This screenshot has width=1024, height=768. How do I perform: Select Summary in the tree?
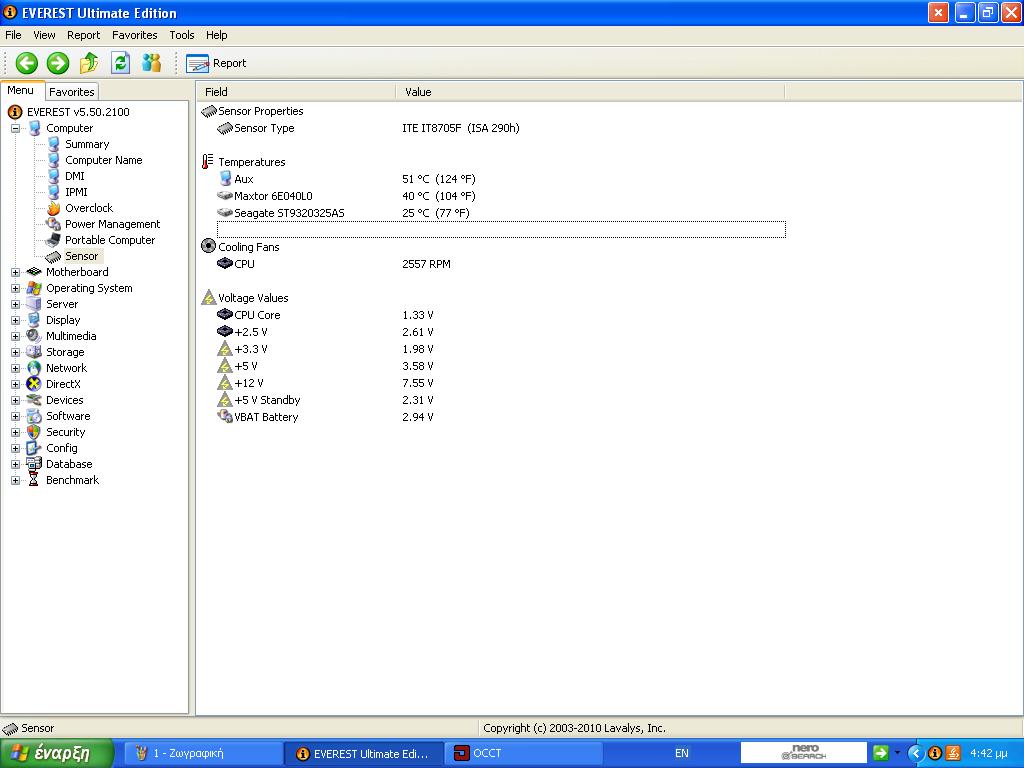coord(87,144)
